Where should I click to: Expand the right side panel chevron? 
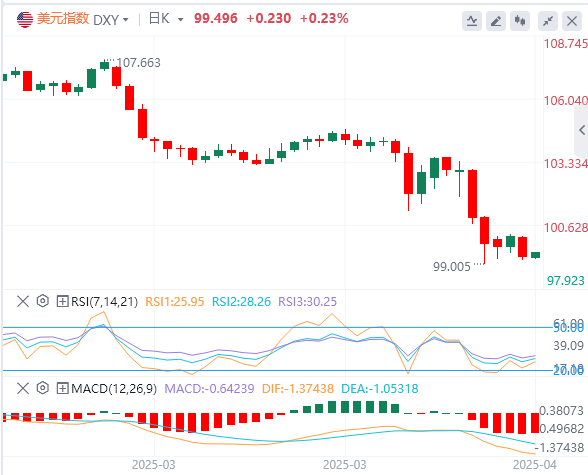(582, 130)
